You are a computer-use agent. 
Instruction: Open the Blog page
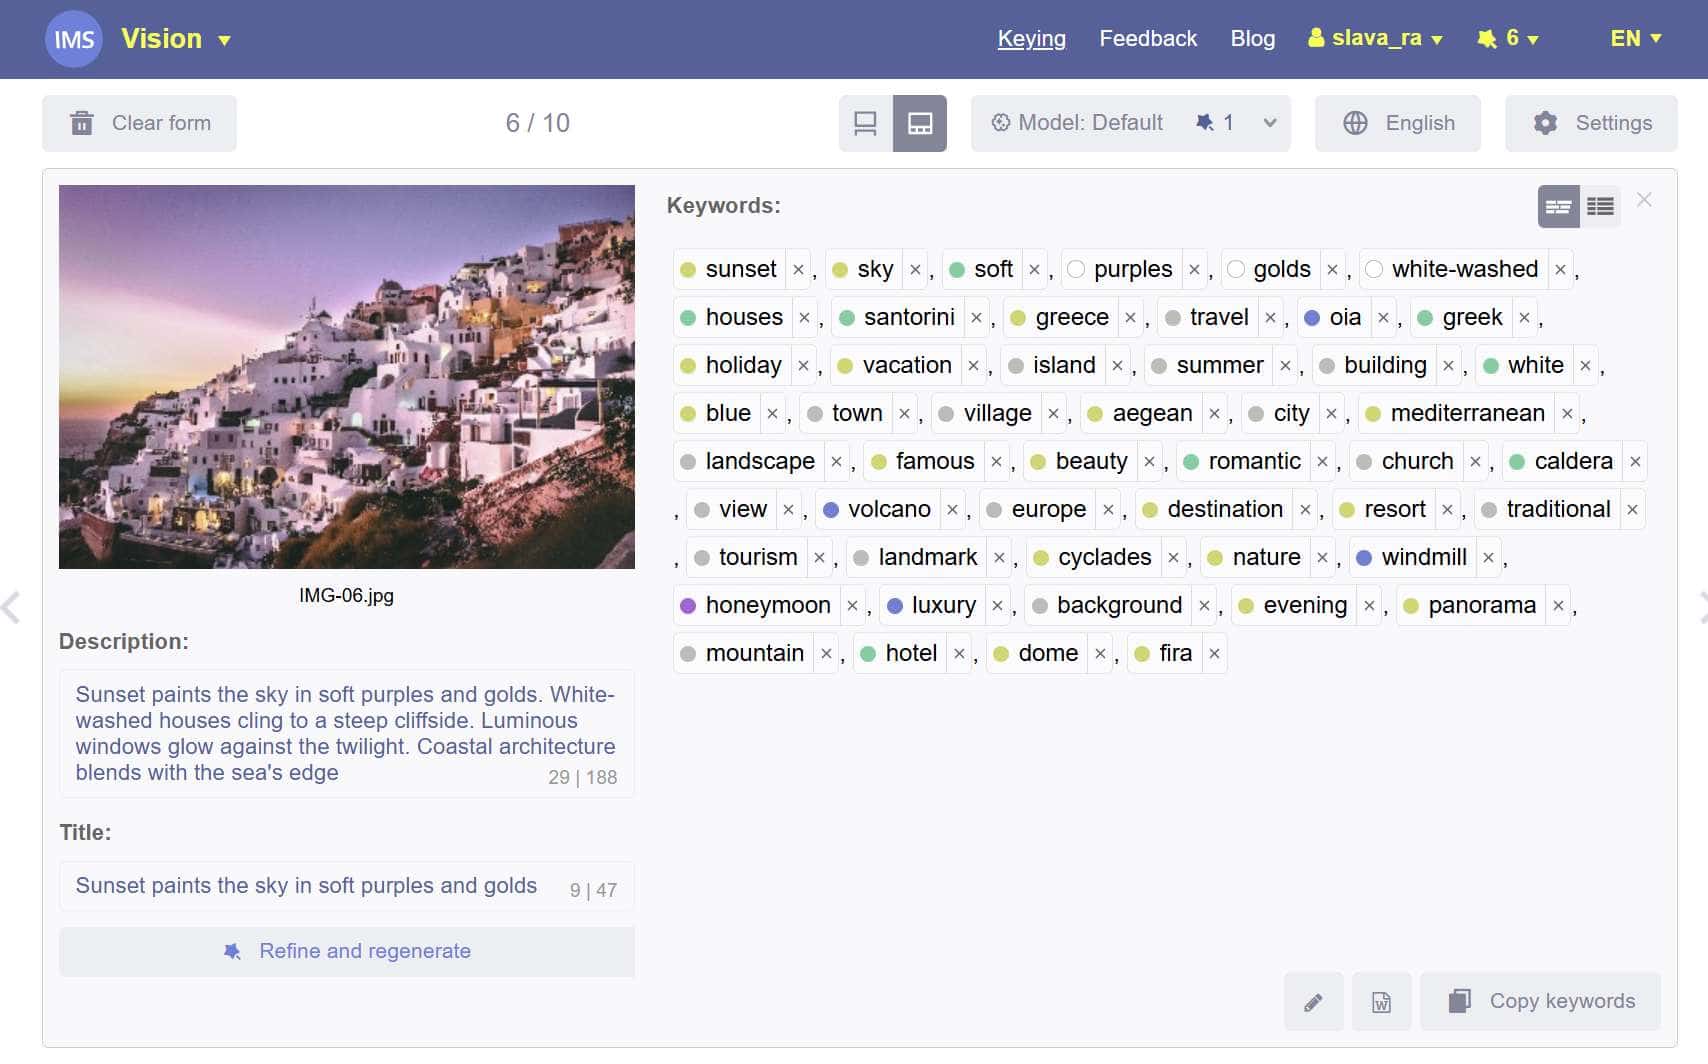[x=1252, y=38]
